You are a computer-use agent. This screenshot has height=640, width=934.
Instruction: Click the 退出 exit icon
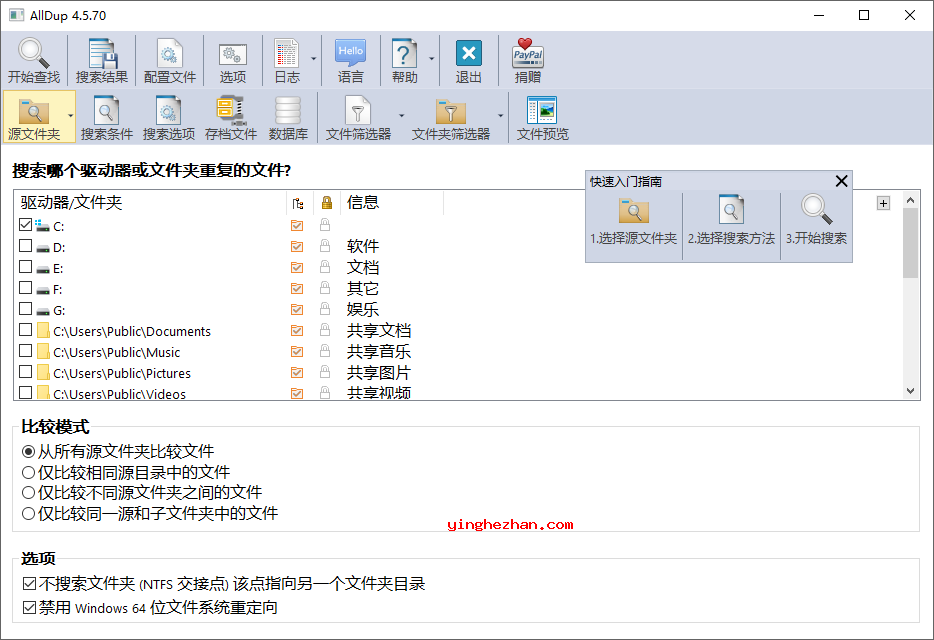469,53
